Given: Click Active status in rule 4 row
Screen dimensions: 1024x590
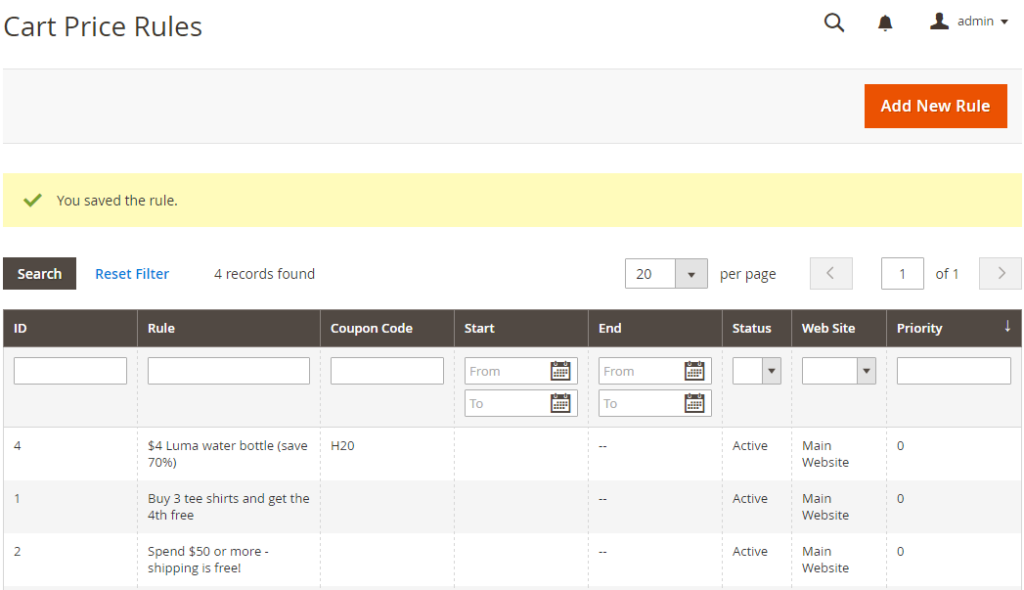Looking at the screenshot, I should click(750, 446).
